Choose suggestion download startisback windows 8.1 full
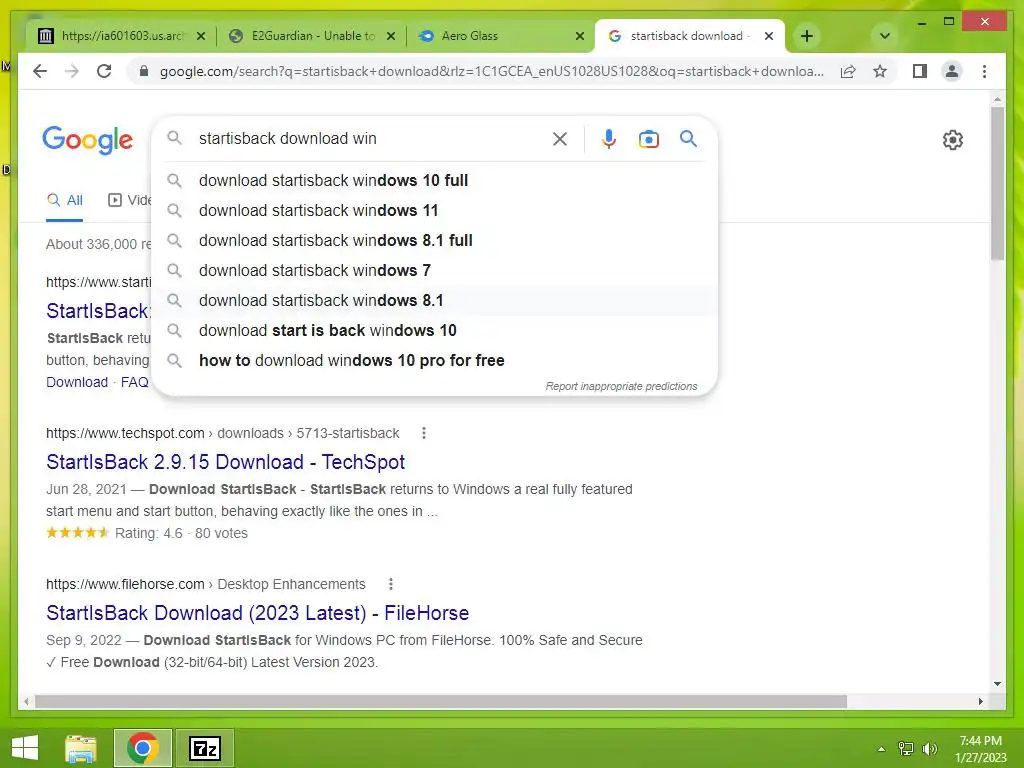The width and height of the screenshot is (1024, 768). pyautogui.click(x=434, y=240)
